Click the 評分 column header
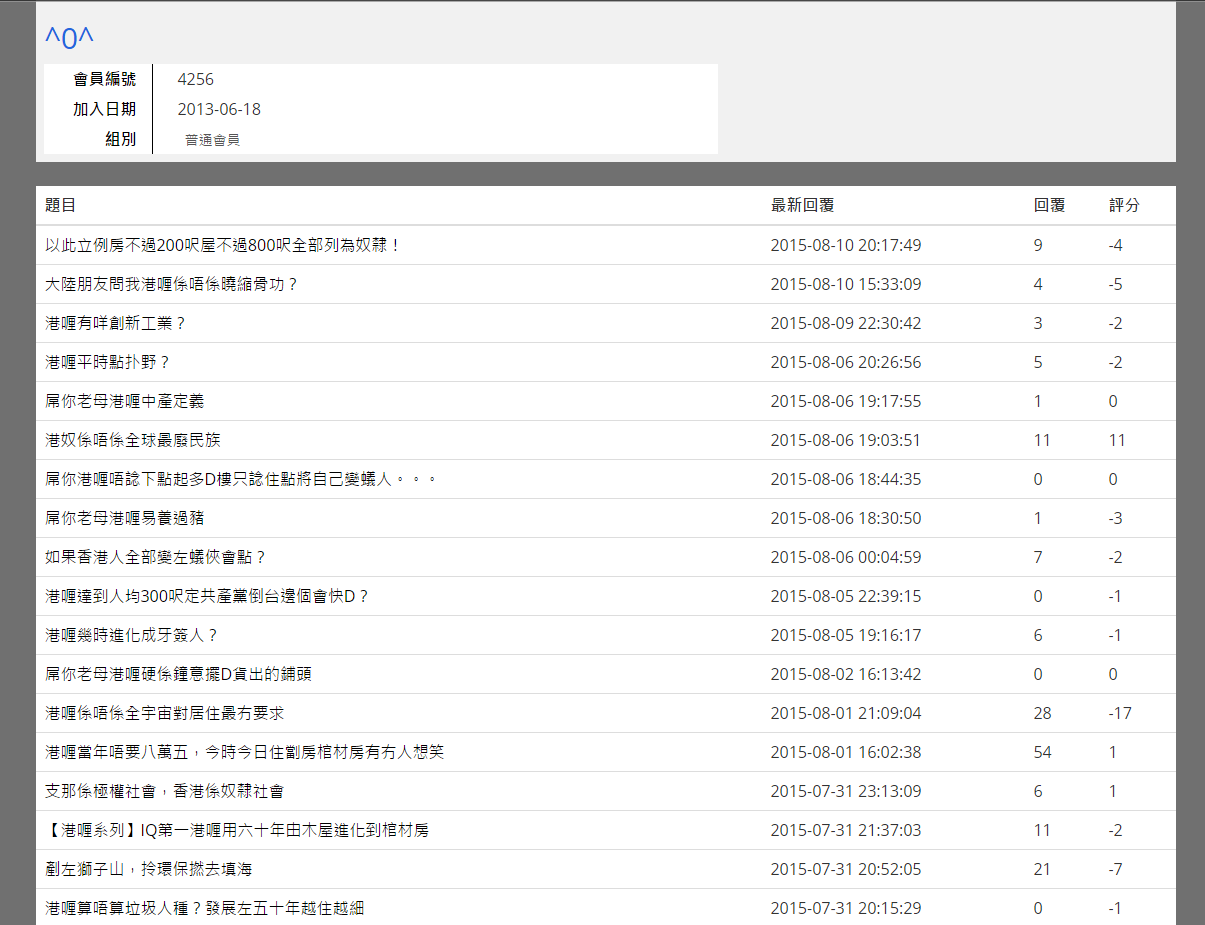The width and height of the screenshot is (1205, 925). pyautogui.click(x=1124, y=205)
